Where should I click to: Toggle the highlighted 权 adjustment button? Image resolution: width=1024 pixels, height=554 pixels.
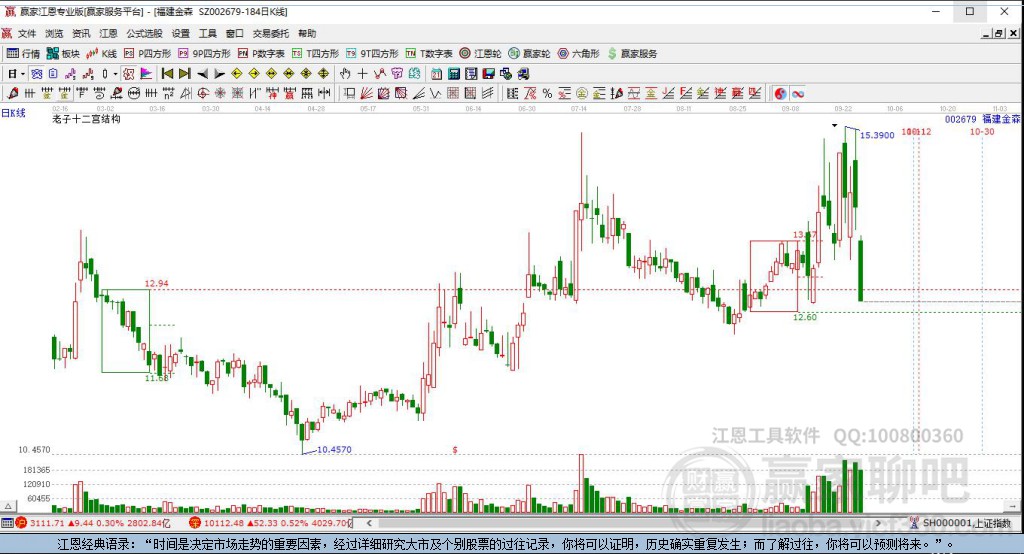coord(129,74)
